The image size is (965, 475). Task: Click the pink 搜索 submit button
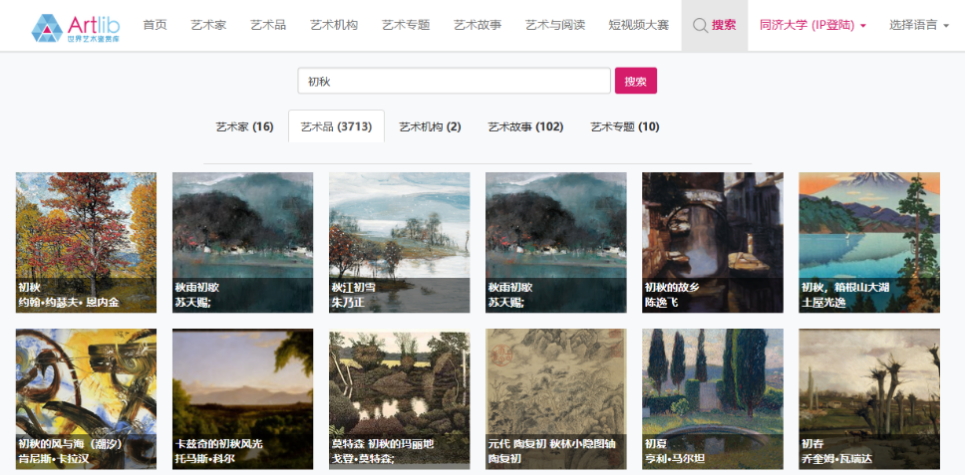point(635,81)
